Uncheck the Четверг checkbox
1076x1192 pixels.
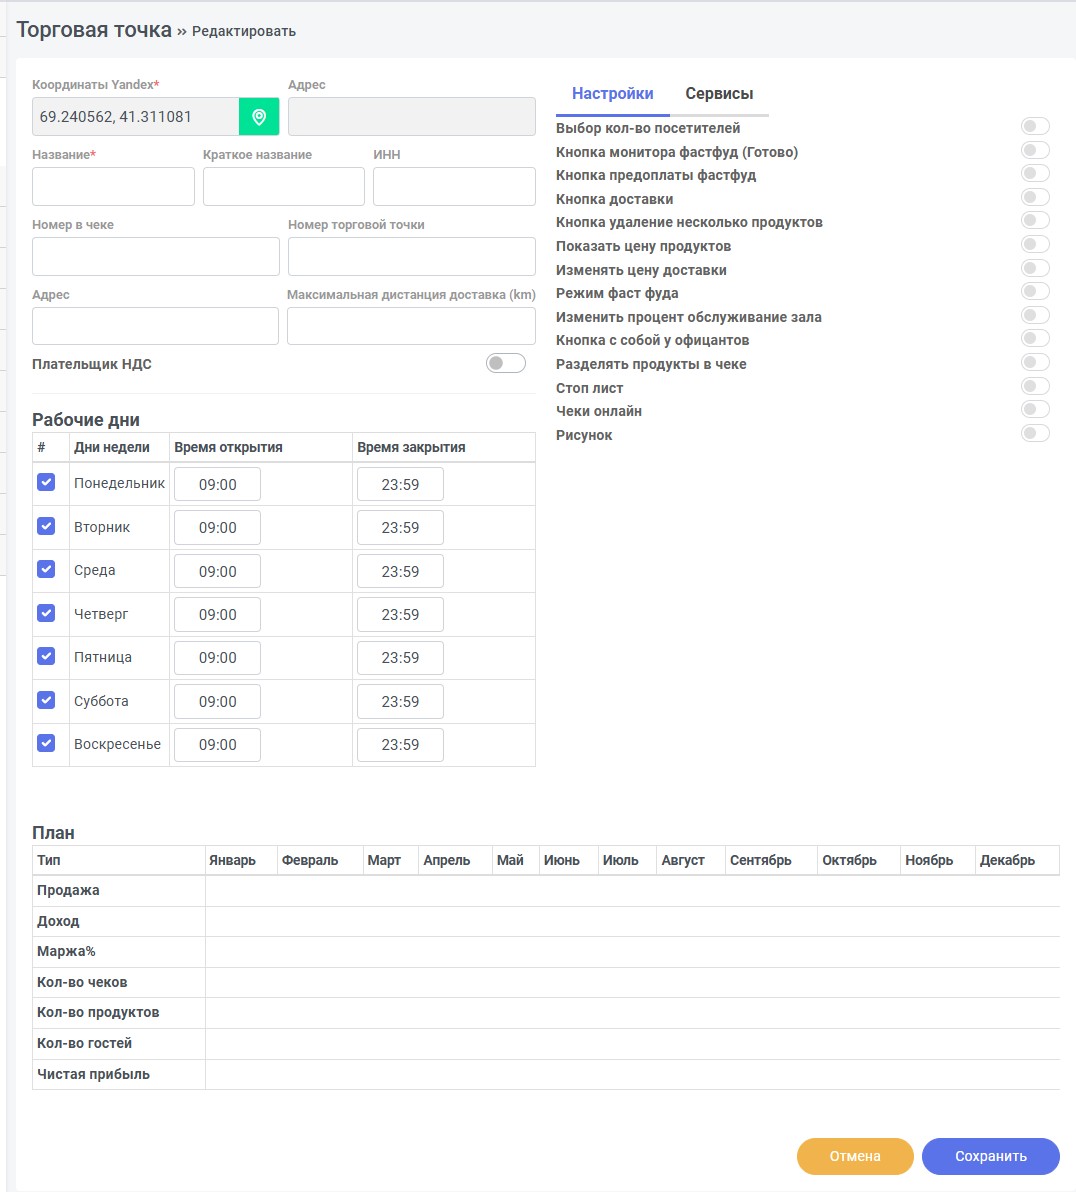click(x=46, y=613)
